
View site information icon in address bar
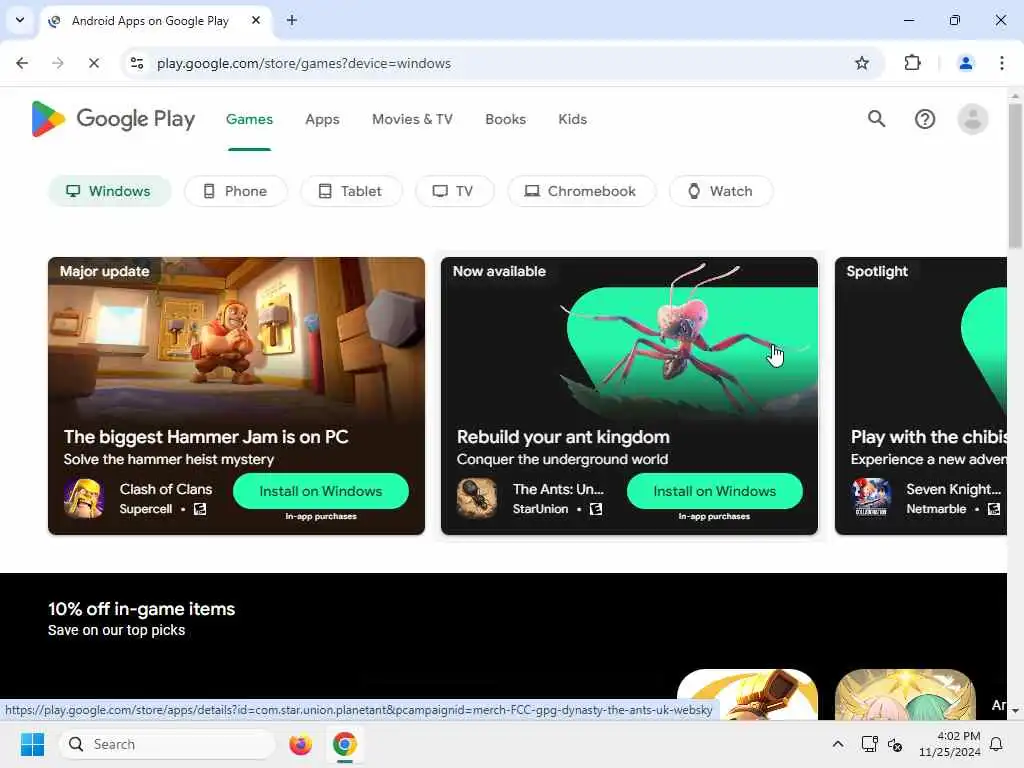pos(137,63)
